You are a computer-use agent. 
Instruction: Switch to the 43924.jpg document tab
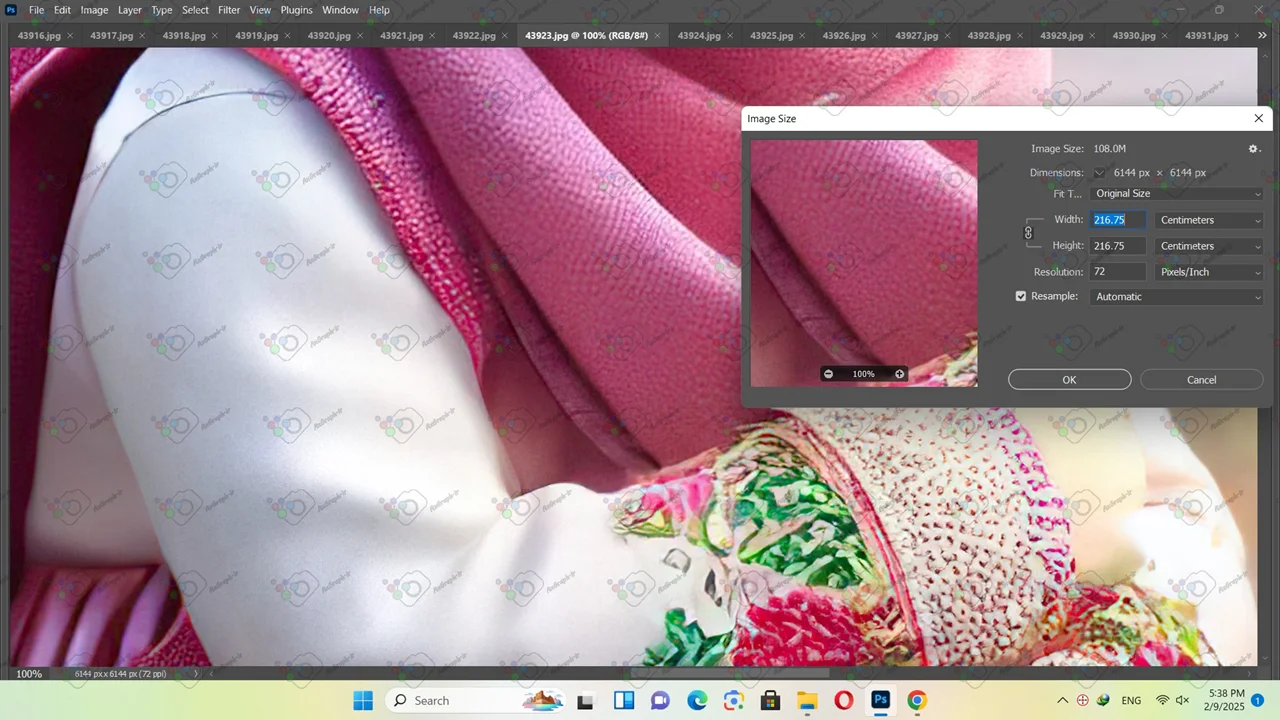(x=698, y=36)
